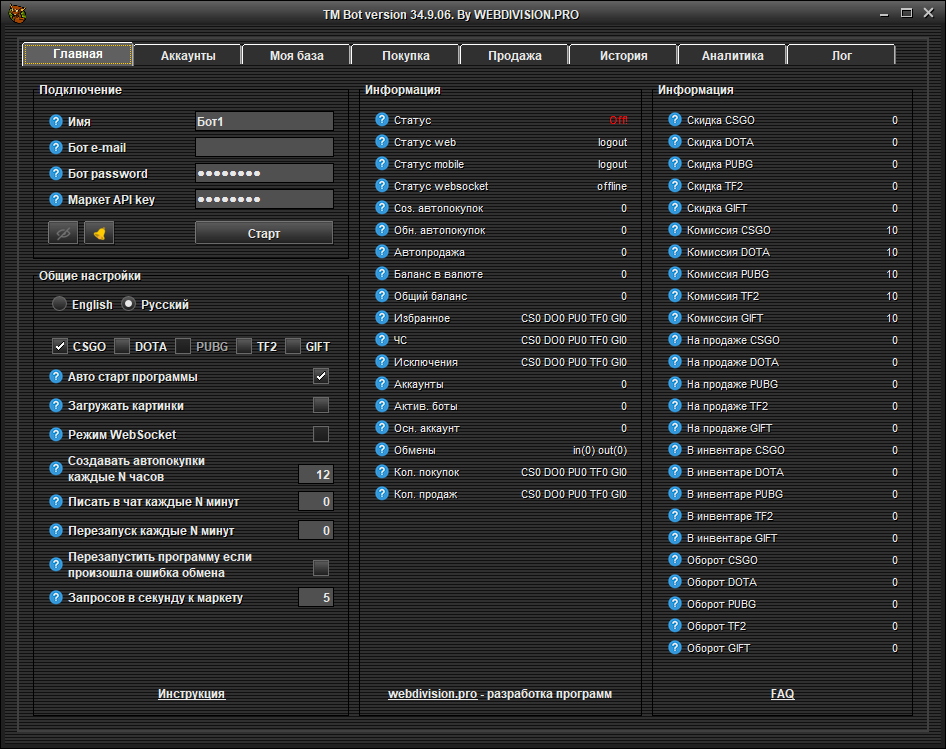946x749 pixels.
Task: Open help tooltip icon for Избранное
Action: coord(381,318)
